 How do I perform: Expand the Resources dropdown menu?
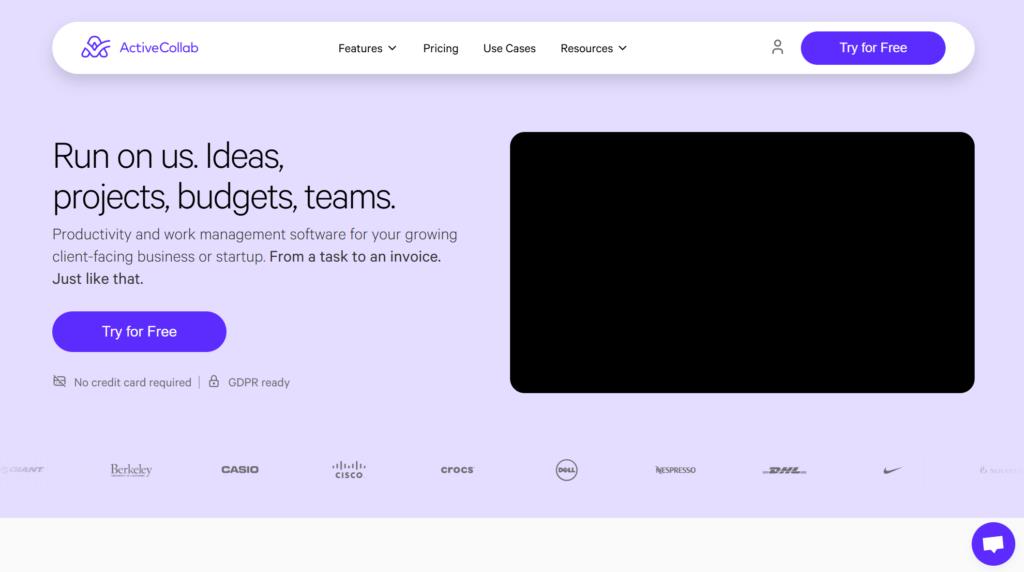pyautogui.click(x=593, y=48)
